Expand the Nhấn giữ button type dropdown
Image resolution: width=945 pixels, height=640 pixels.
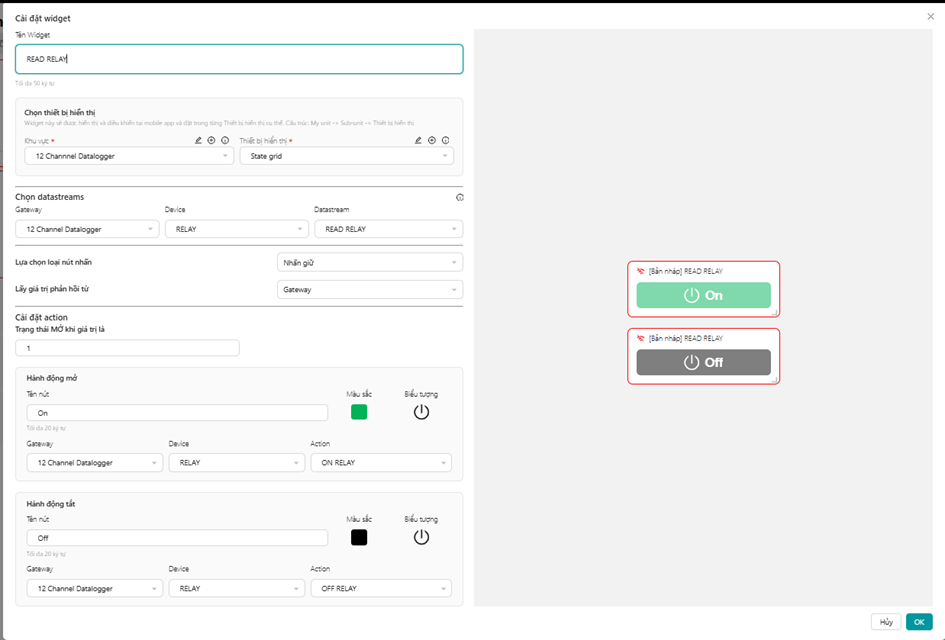click(370, 263)
